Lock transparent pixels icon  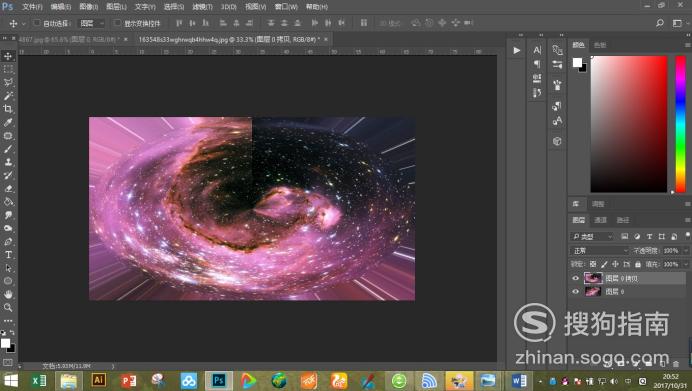(593, 264)
